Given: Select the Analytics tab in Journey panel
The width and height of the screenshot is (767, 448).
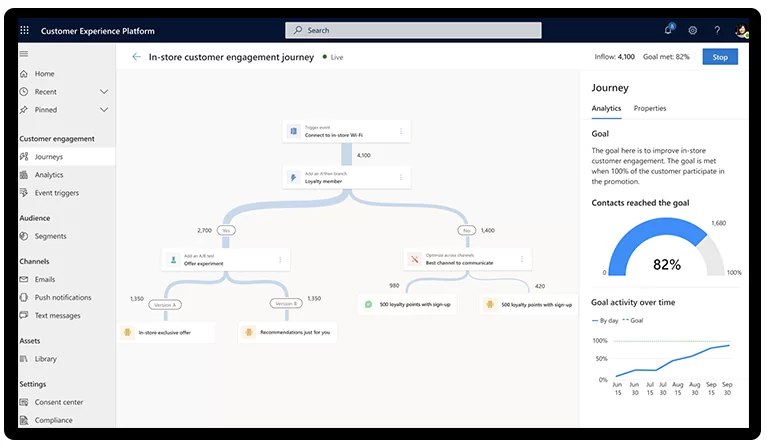Looking at the screenshot, I should pyautogui.click(x=606, y=108).
